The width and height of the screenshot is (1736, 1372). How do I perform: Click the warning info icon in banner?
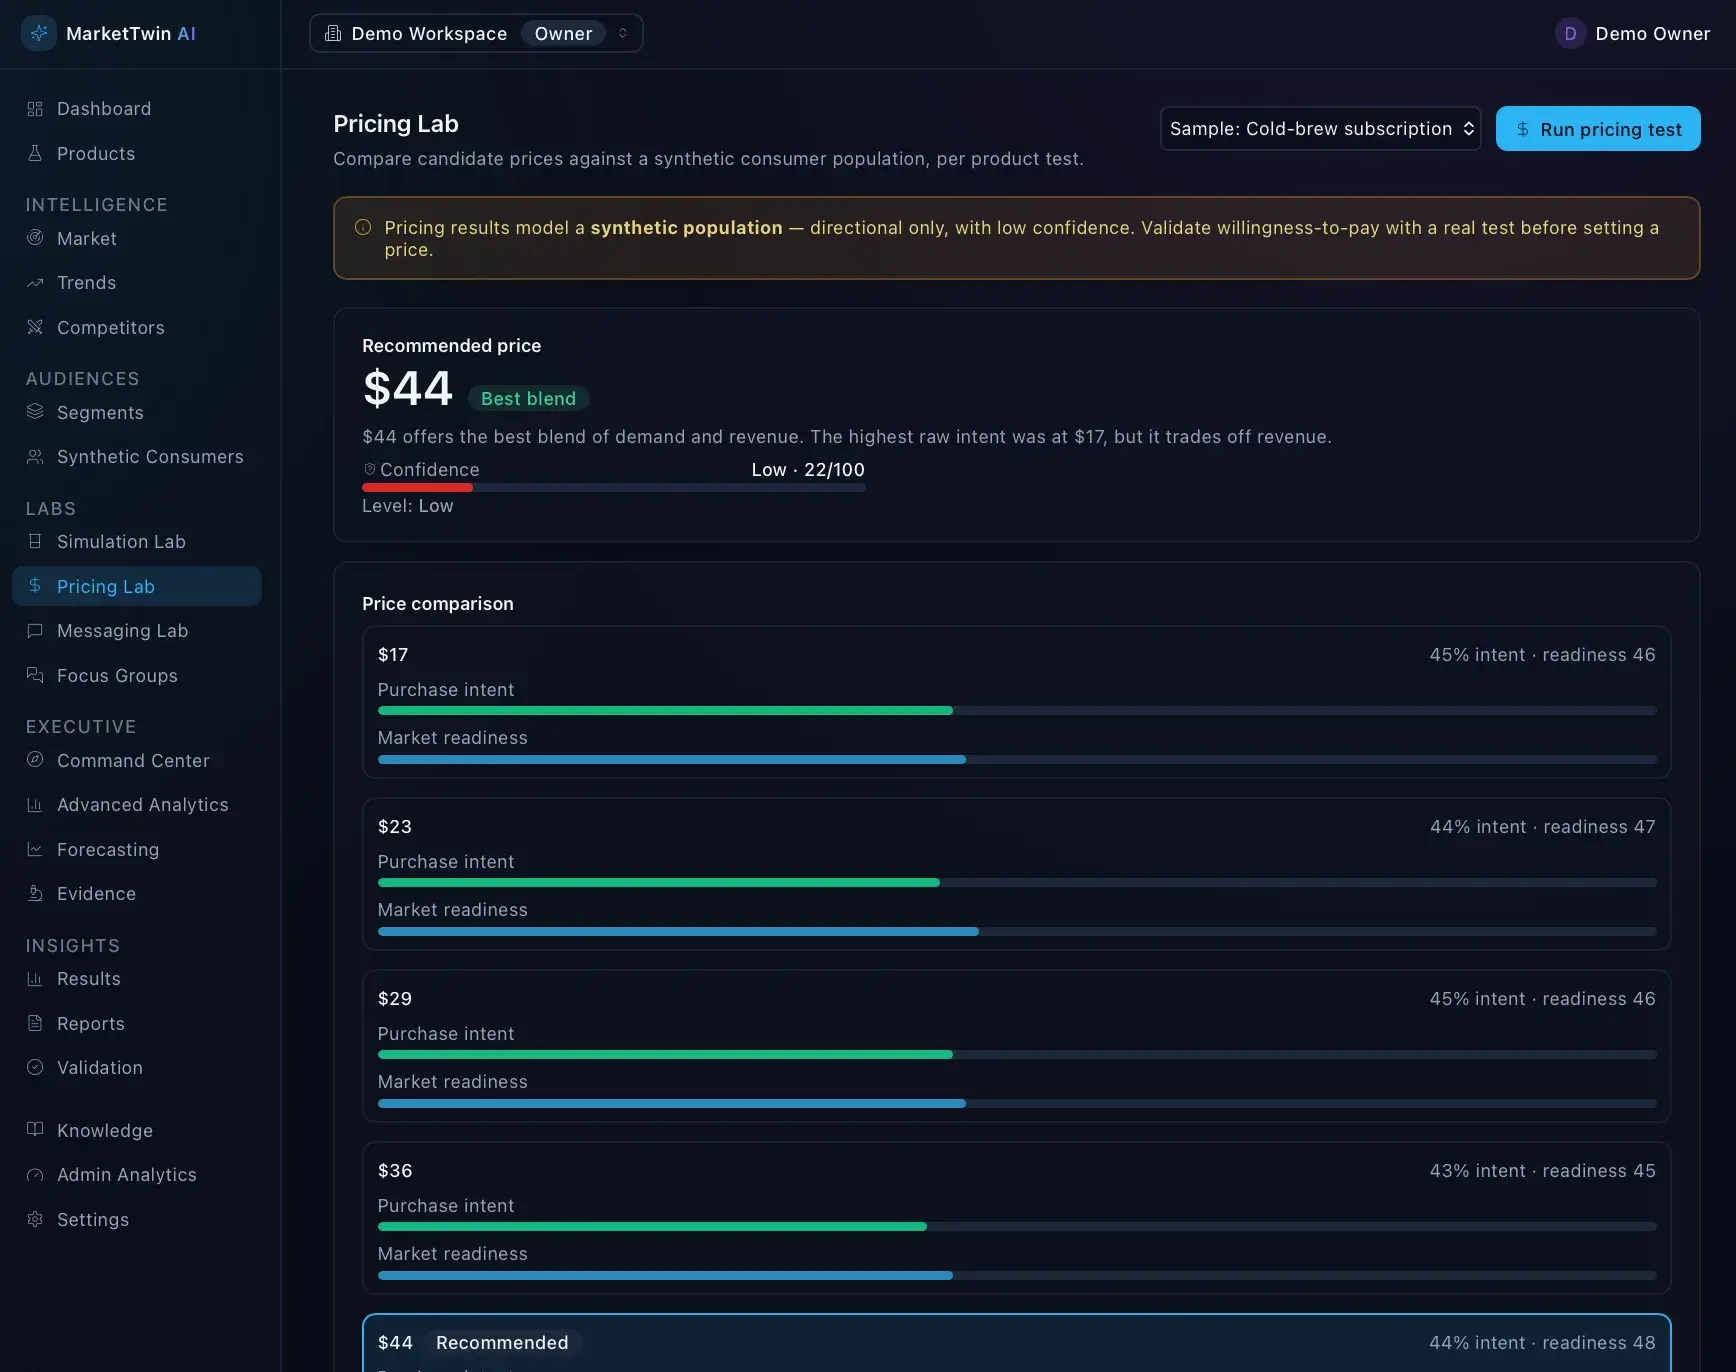pyautogui.click(x=363, y=228)
